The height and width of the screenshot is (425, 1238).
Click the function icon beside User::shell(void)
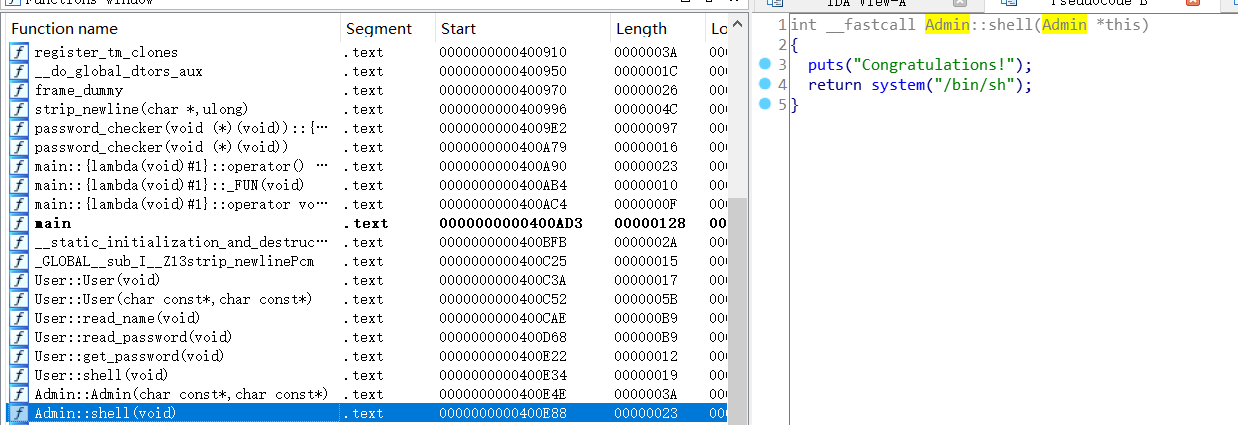click(18, 375)
